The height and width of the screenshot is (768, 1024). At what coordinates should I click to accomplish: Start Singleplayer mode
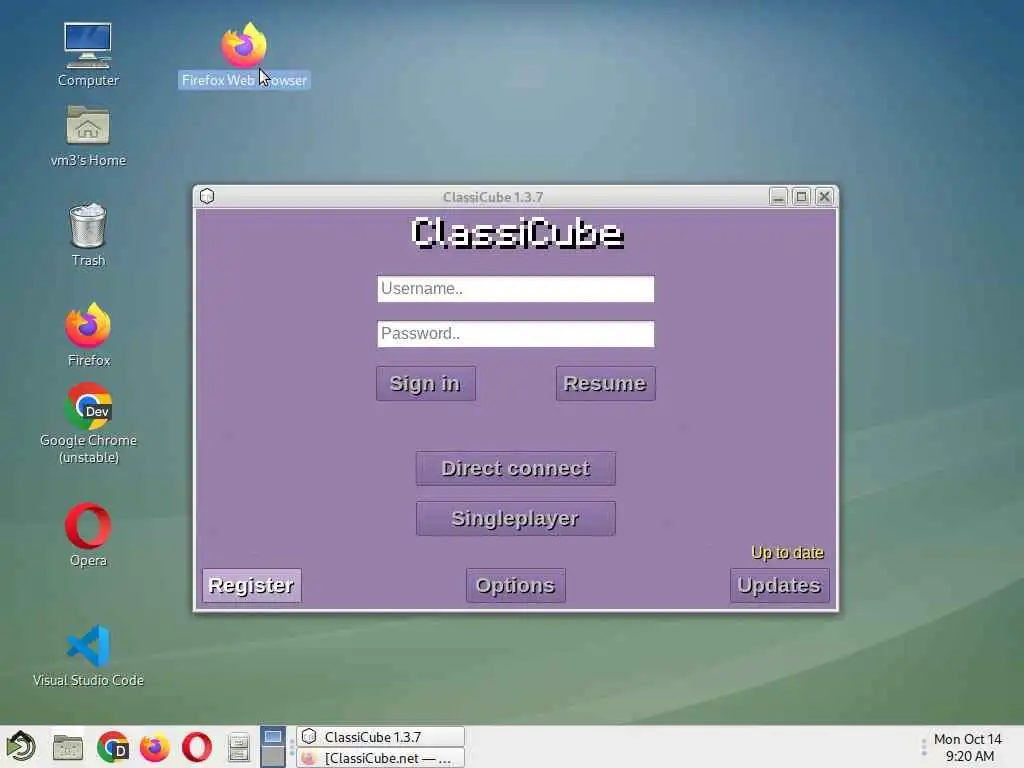click(515, 519)
